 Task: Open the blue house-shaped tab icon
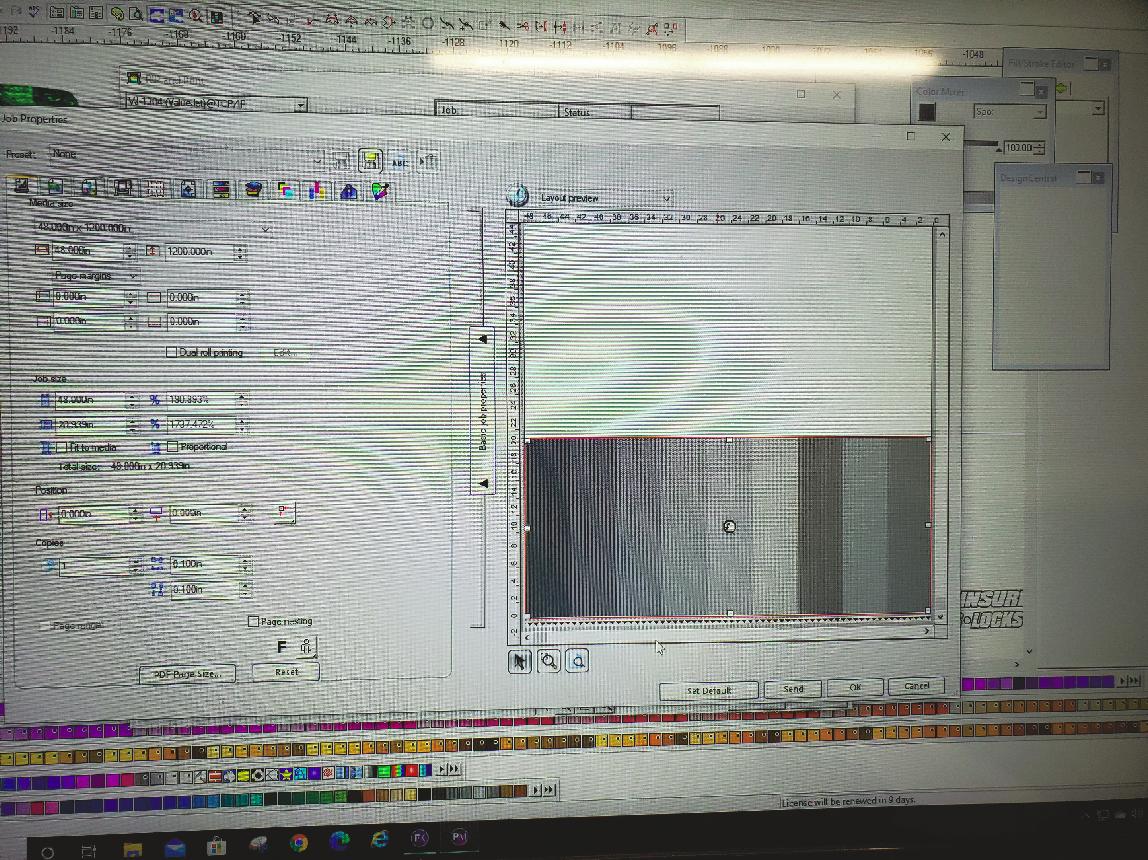tap(348, 191)
